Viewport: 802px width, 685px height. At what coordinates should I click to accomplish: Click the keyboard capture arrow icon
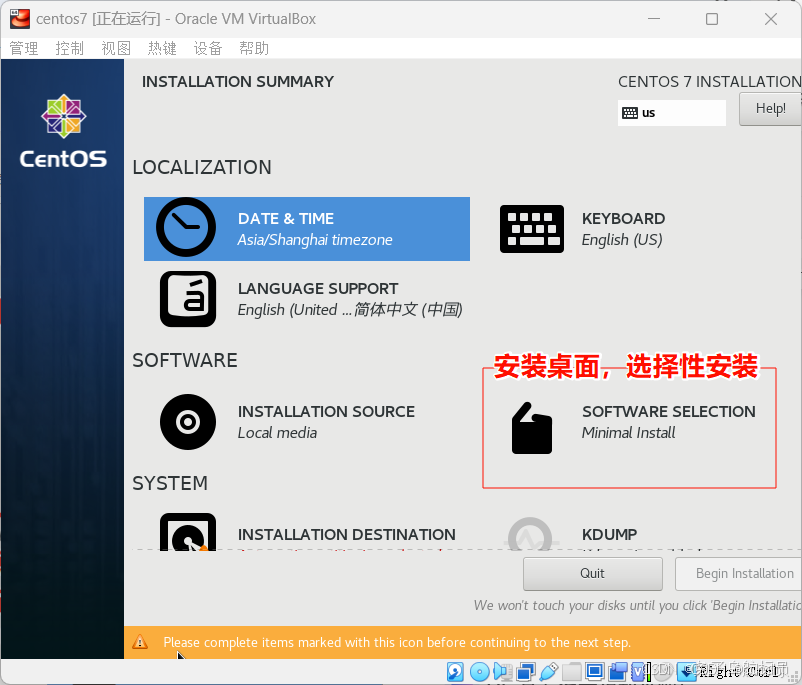(x=687, y=672)
